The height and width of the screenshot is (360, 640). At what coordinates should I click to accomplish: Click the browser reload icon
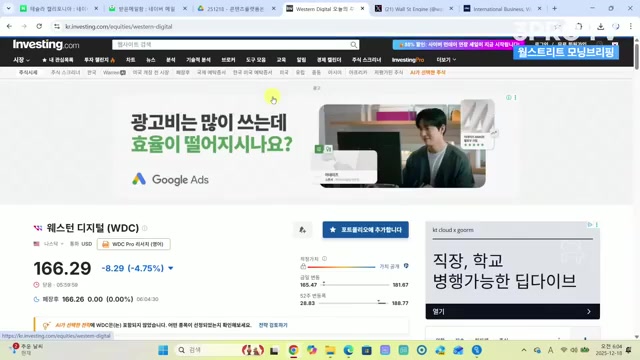[x=39, y=27]
